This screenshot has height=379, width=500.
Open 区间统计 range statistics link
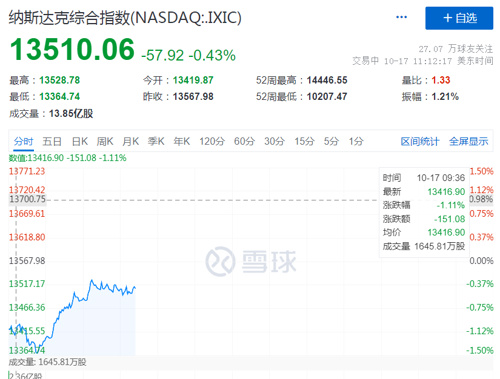420,141
